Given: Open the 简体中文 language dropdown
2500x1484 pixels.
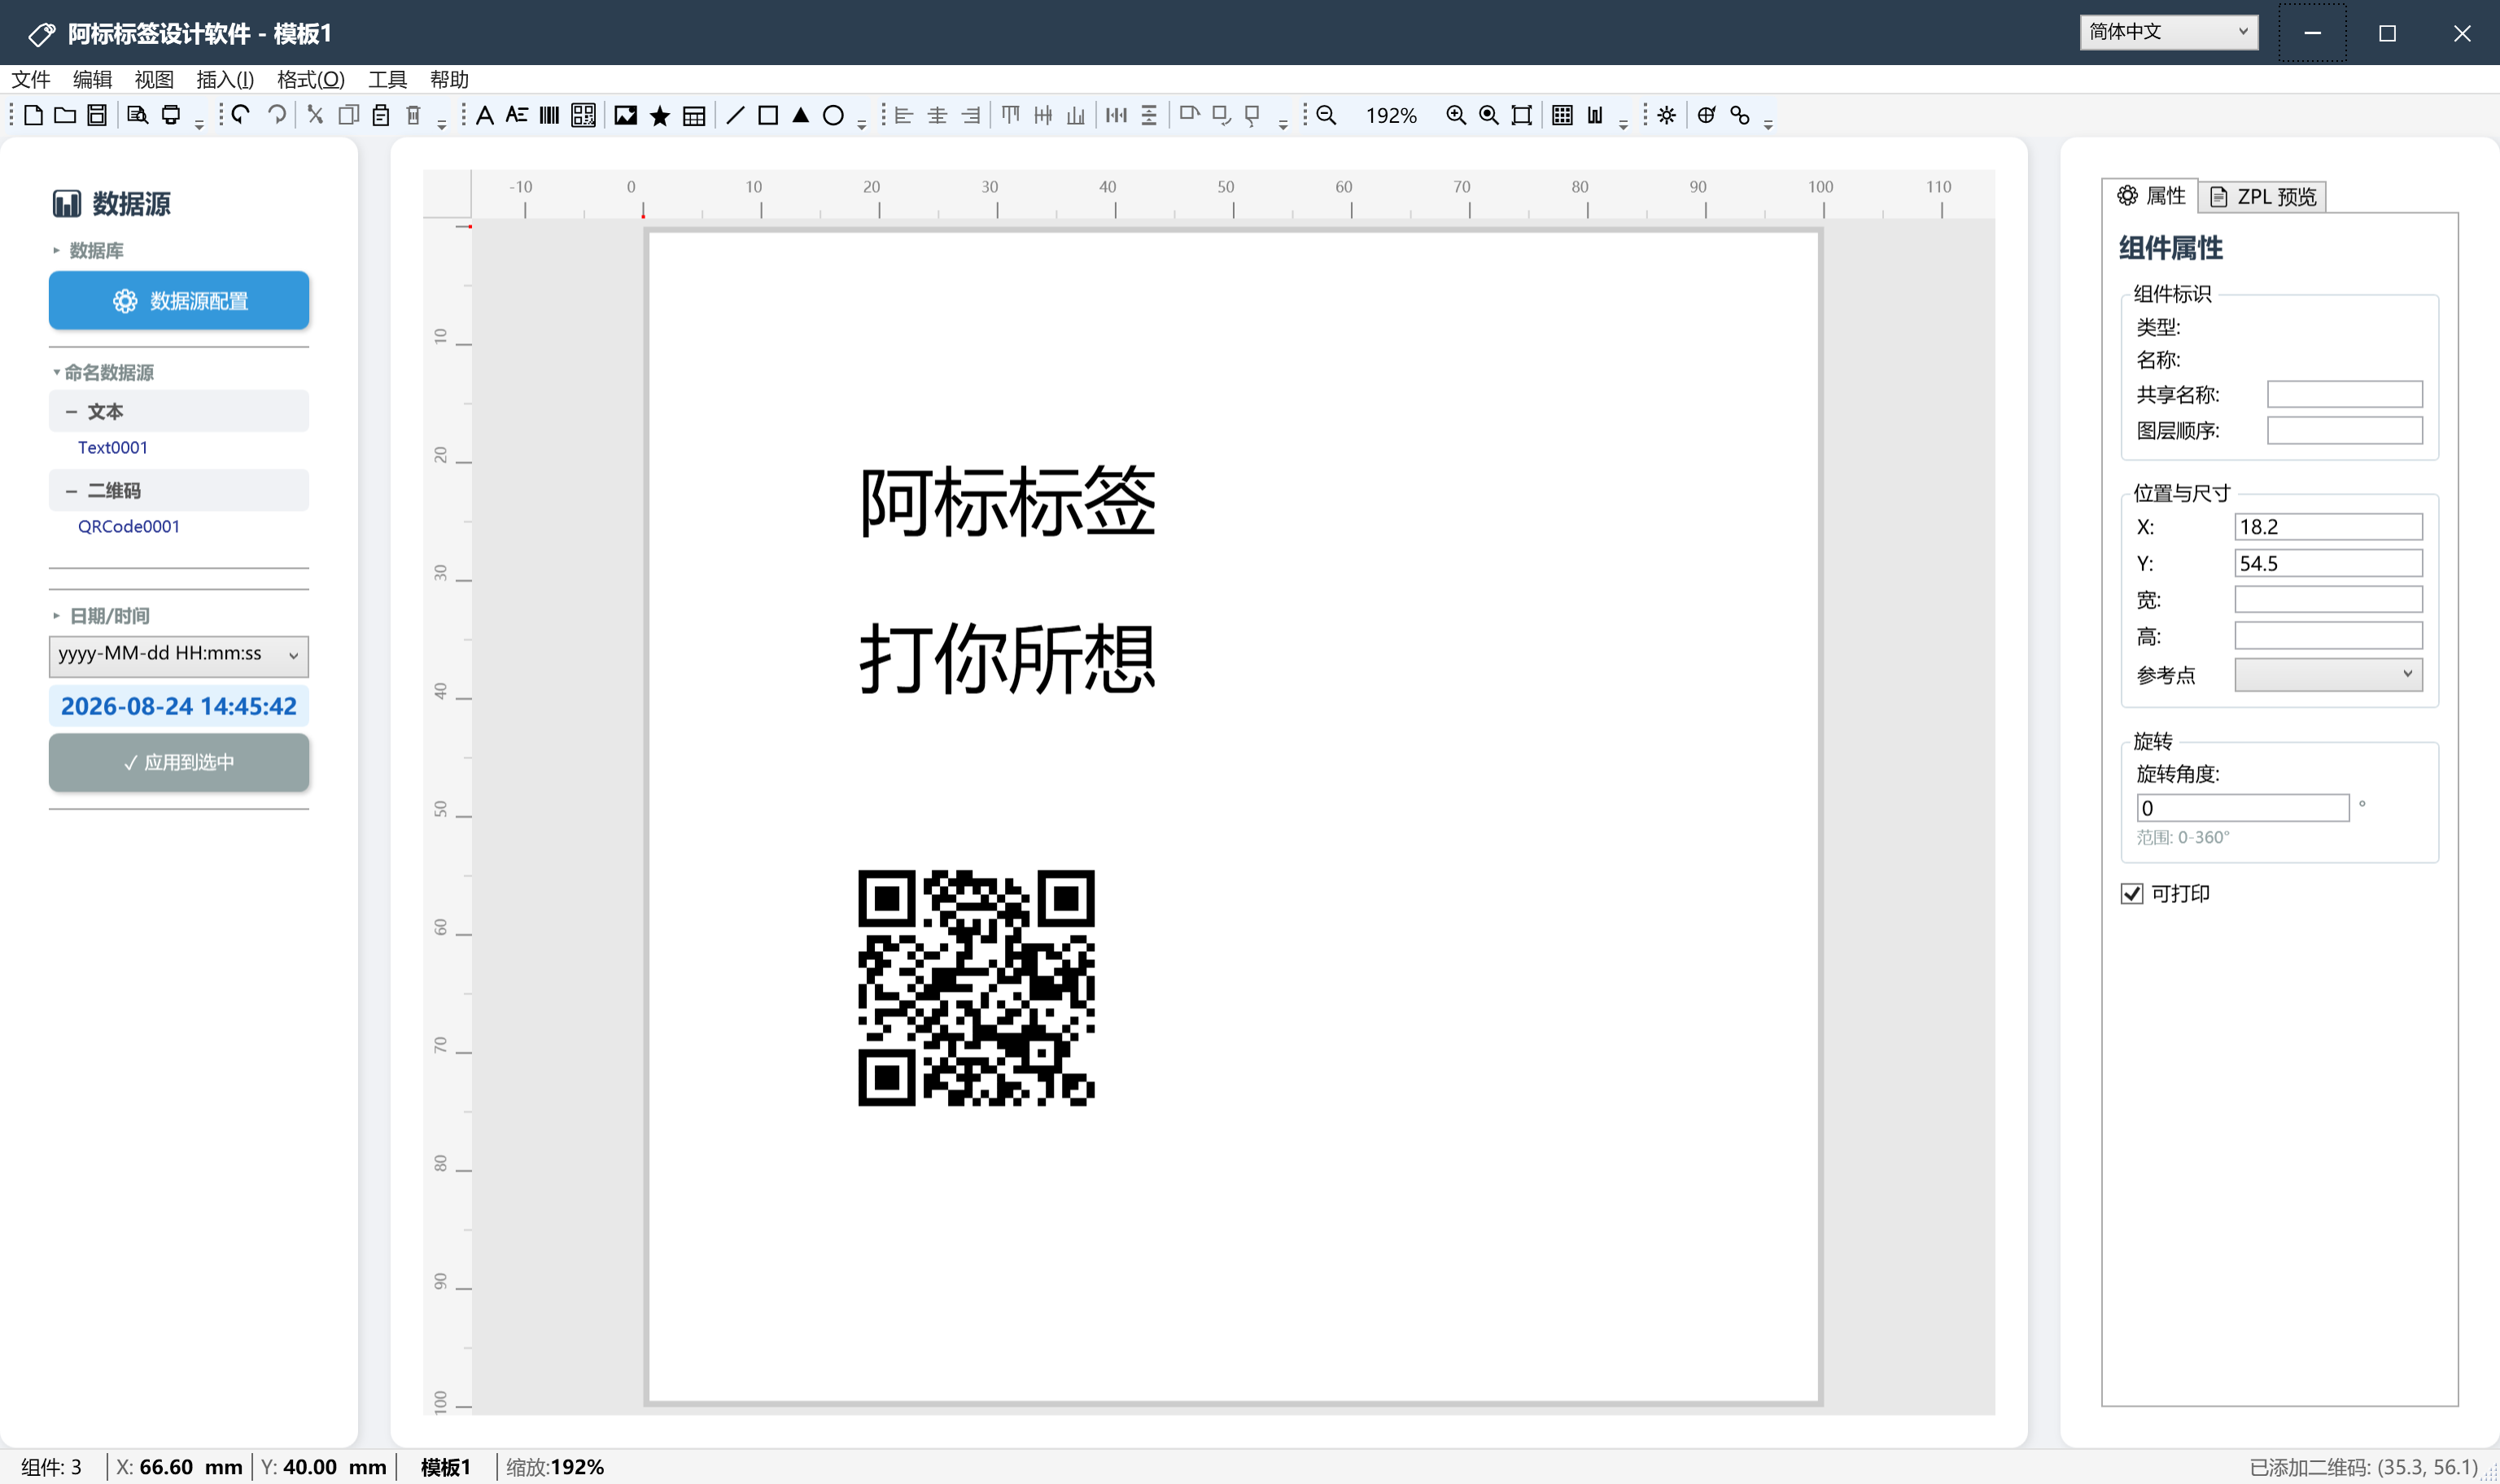Looking at the screenshot, I should click(2168, 32).
